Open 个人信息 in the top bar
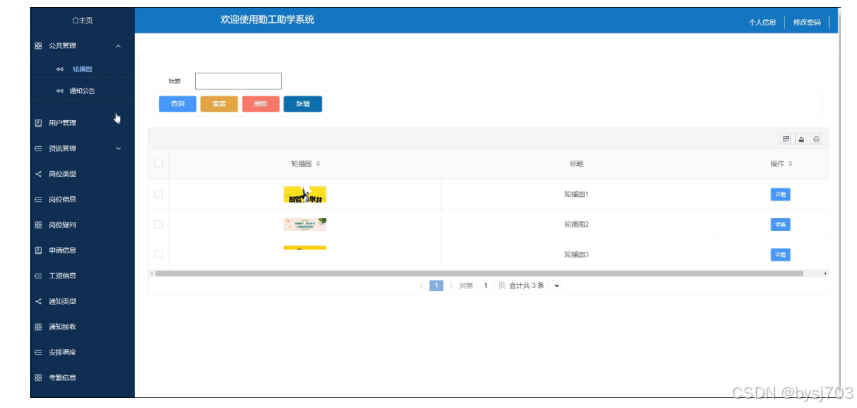857x408 pixels. 762,22
